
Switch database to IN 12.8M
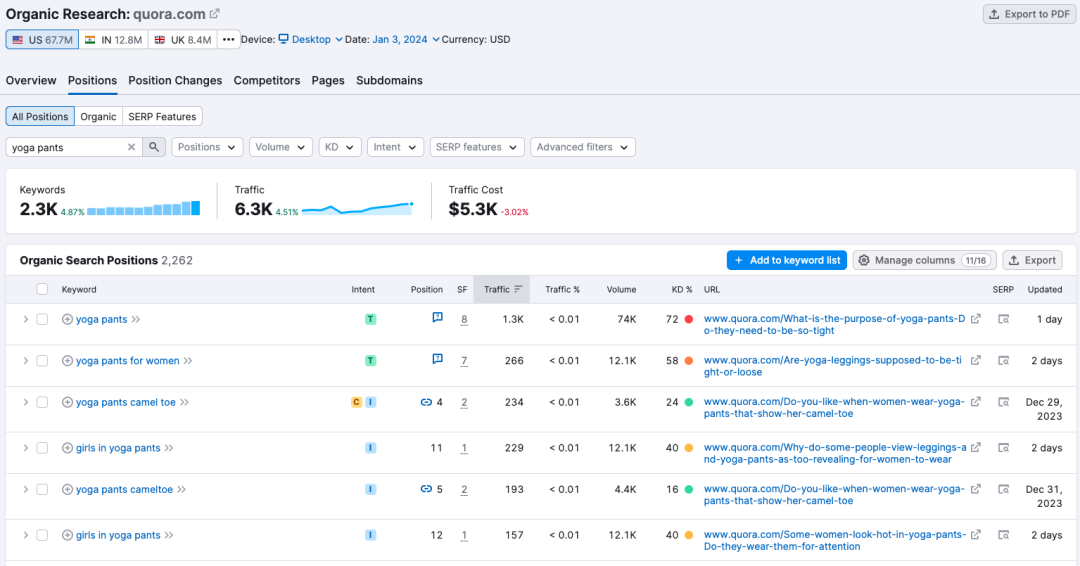[113, 40]
